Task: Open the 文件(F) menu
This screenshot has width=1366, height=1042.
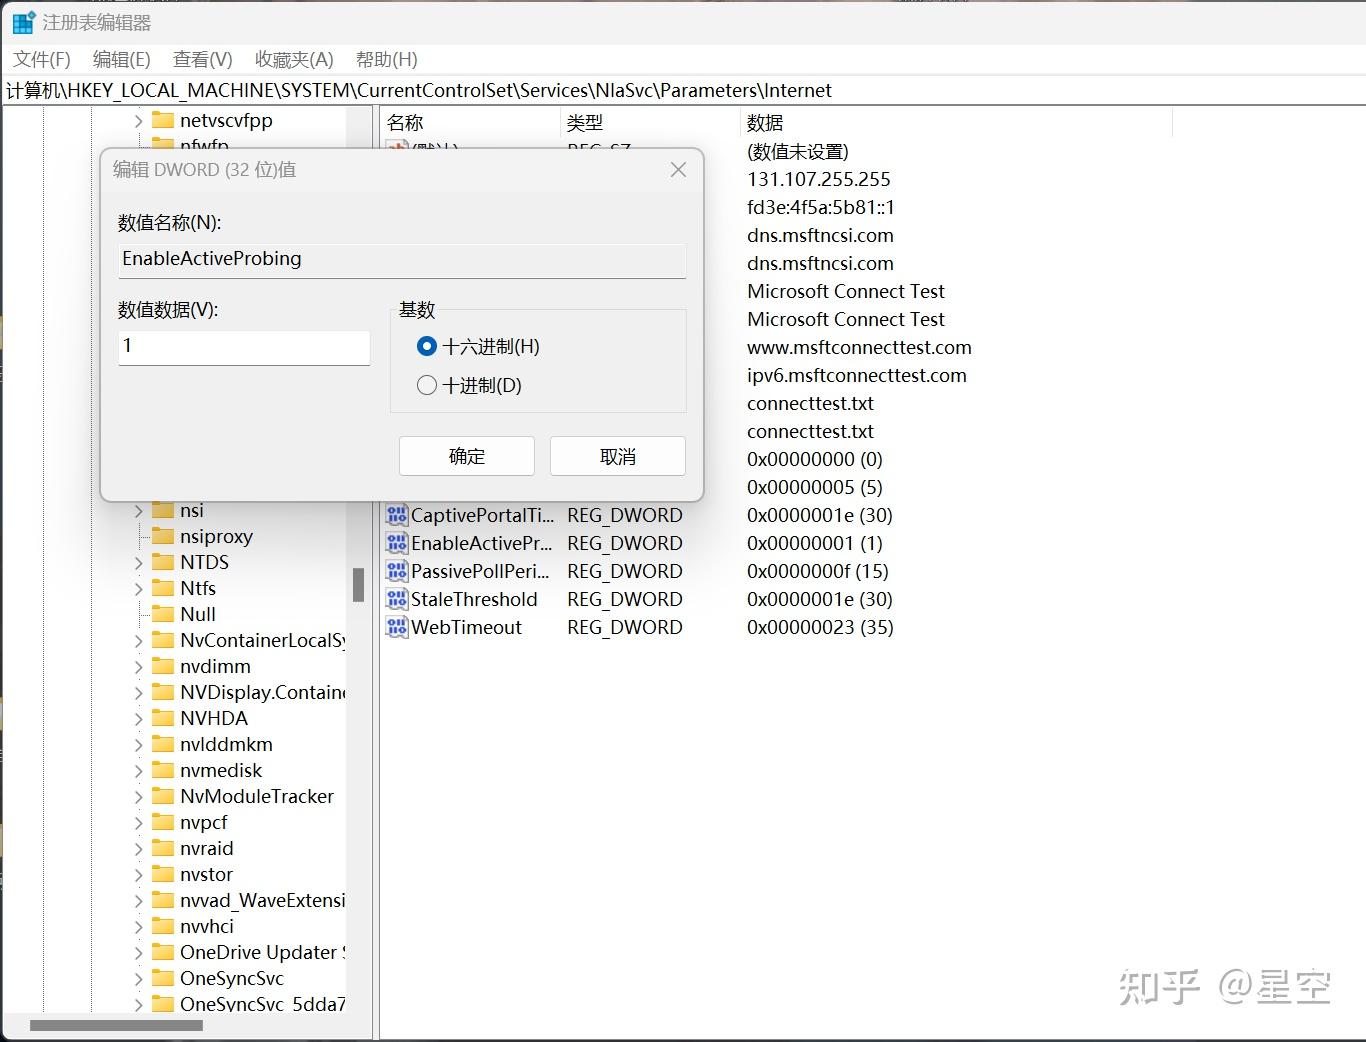Action: [x=42, y=59]
